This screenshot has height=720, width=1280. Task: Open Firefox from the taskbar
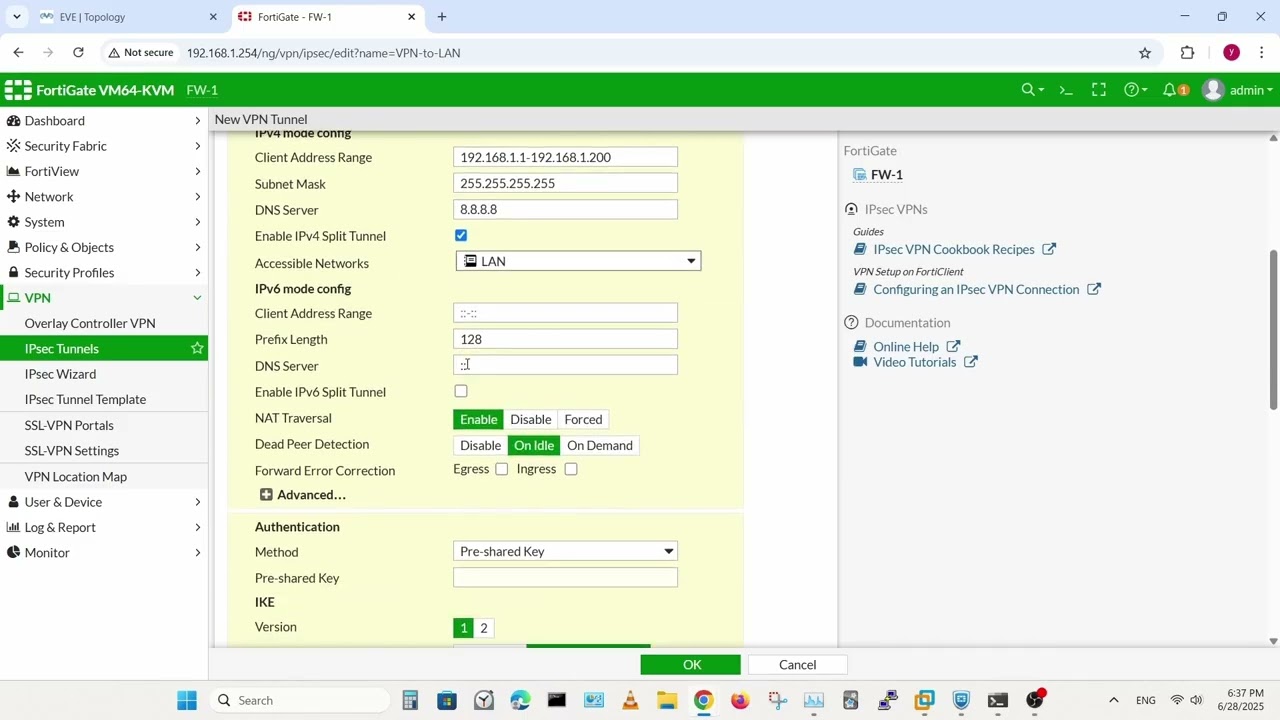coord(740,700)
